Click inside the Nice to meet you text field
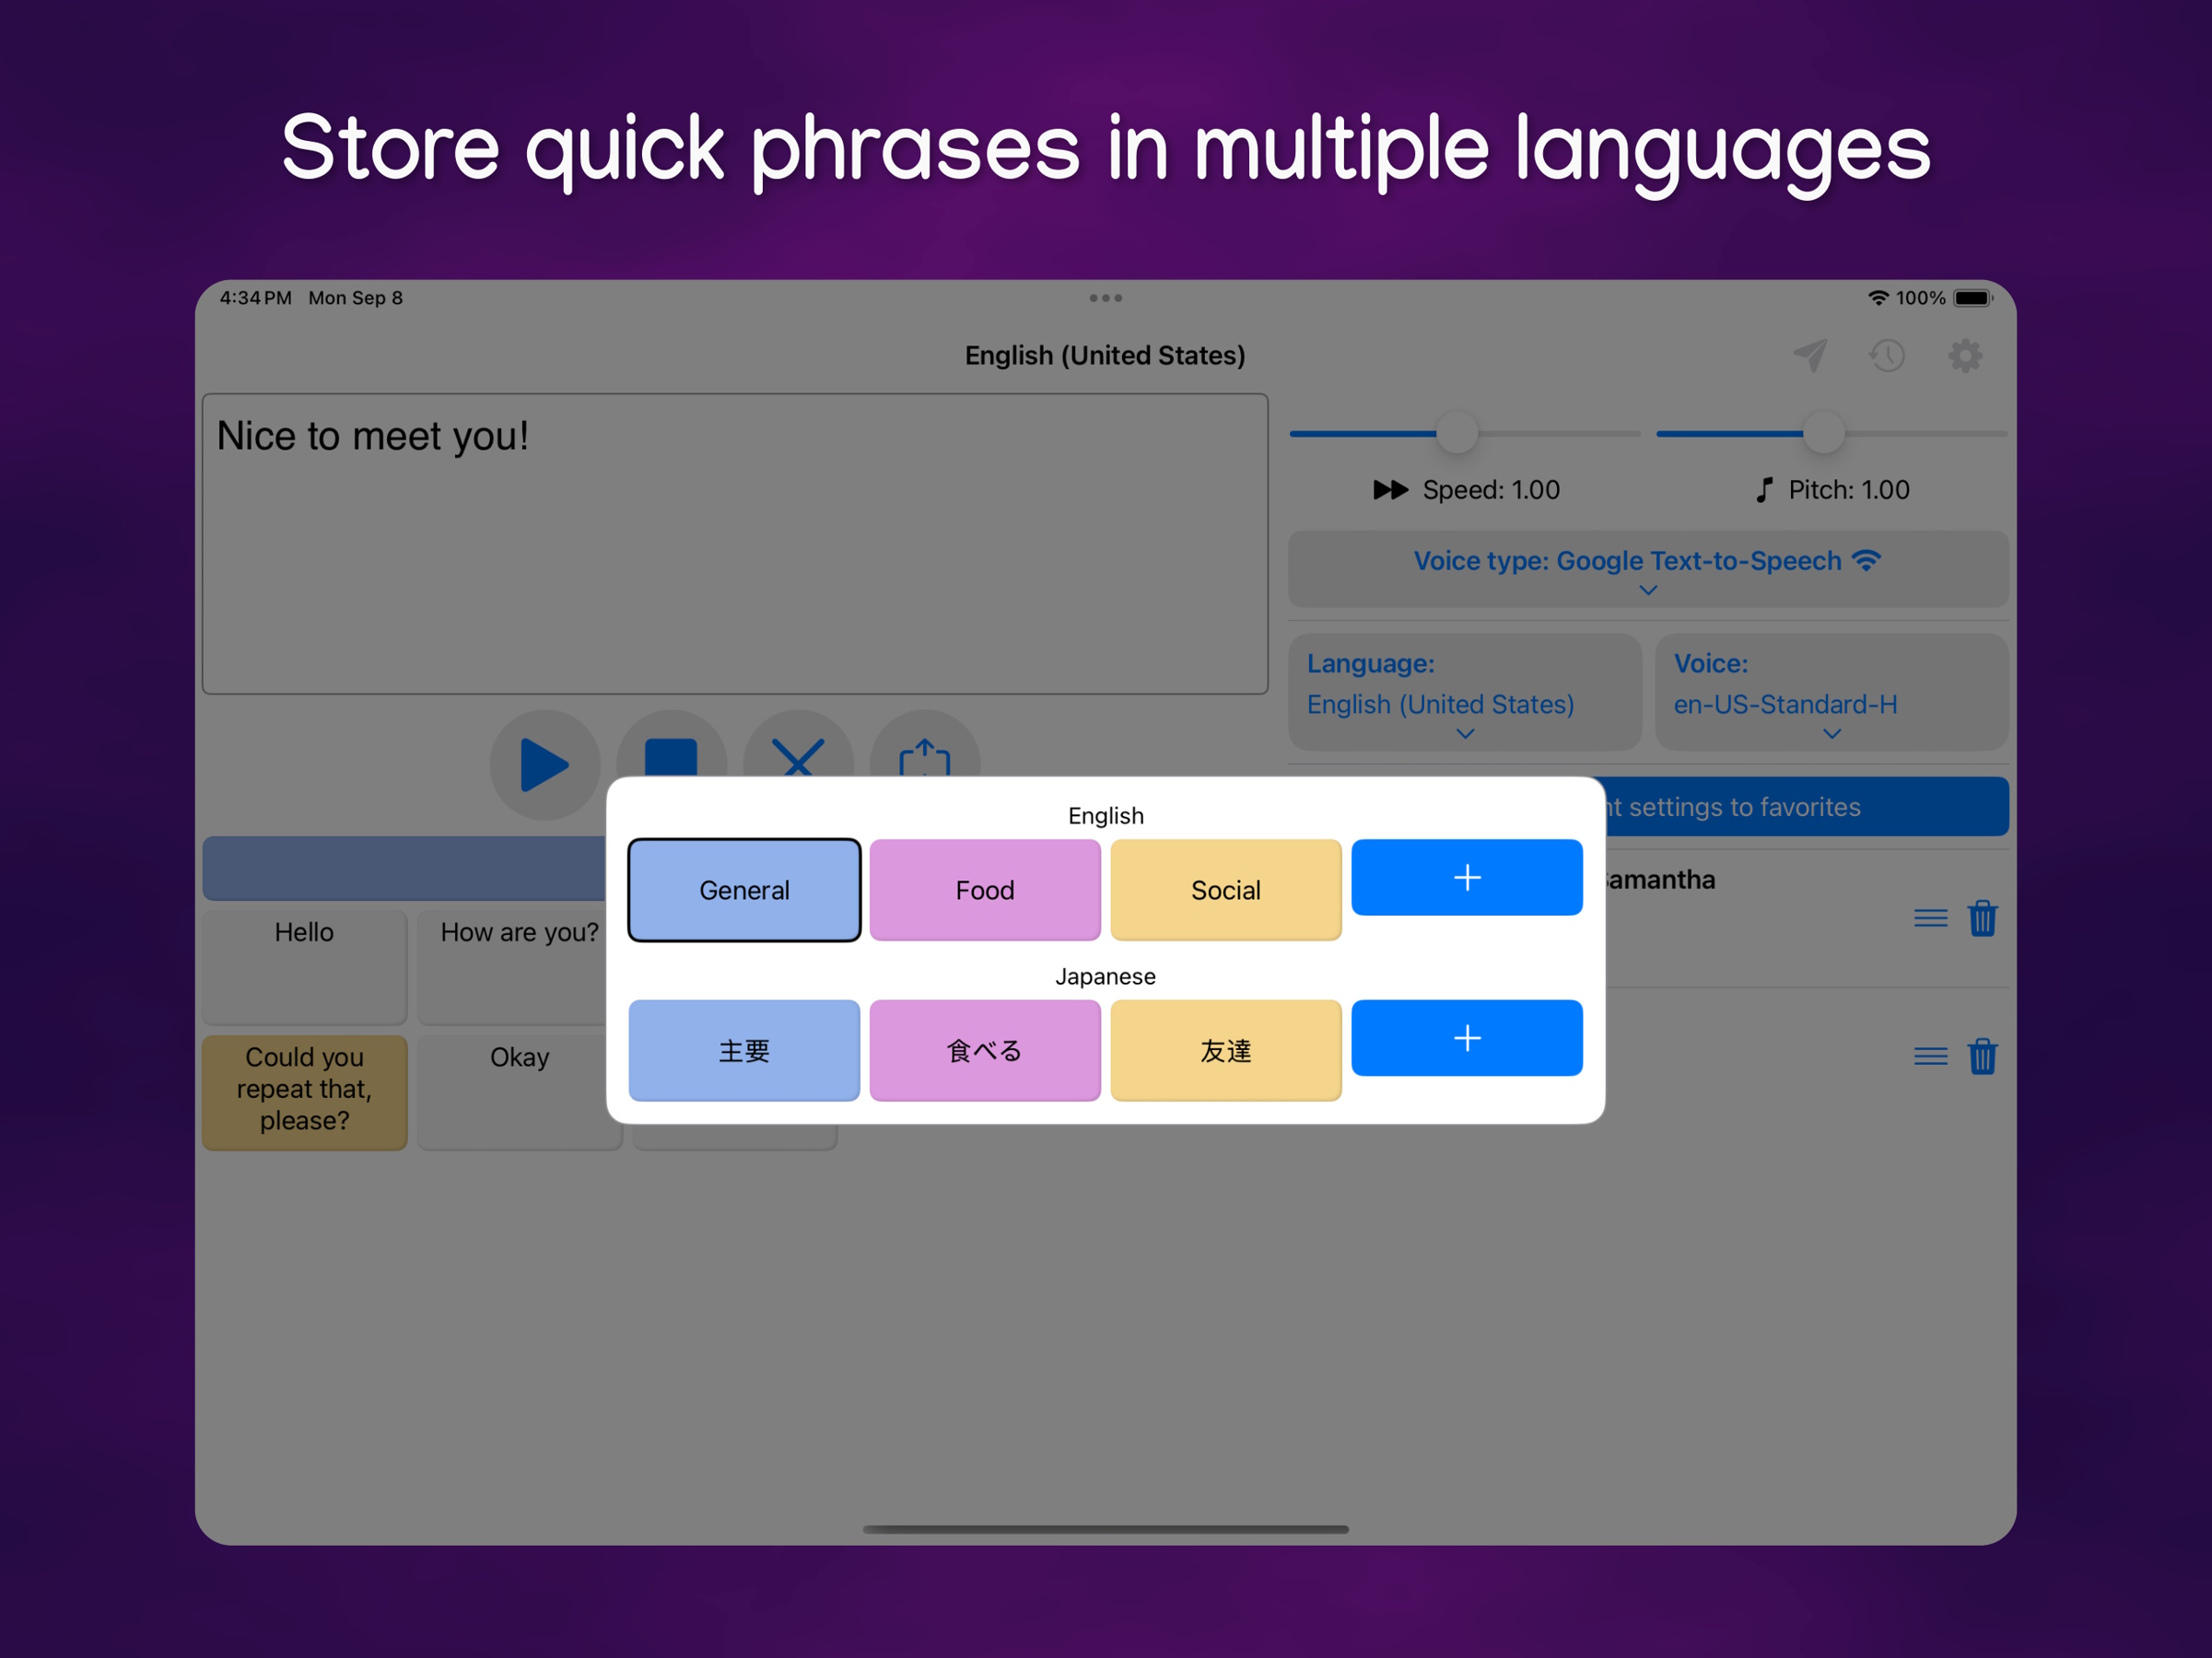Viewport: 2212px width, 1658px height. tap(735, 545)
